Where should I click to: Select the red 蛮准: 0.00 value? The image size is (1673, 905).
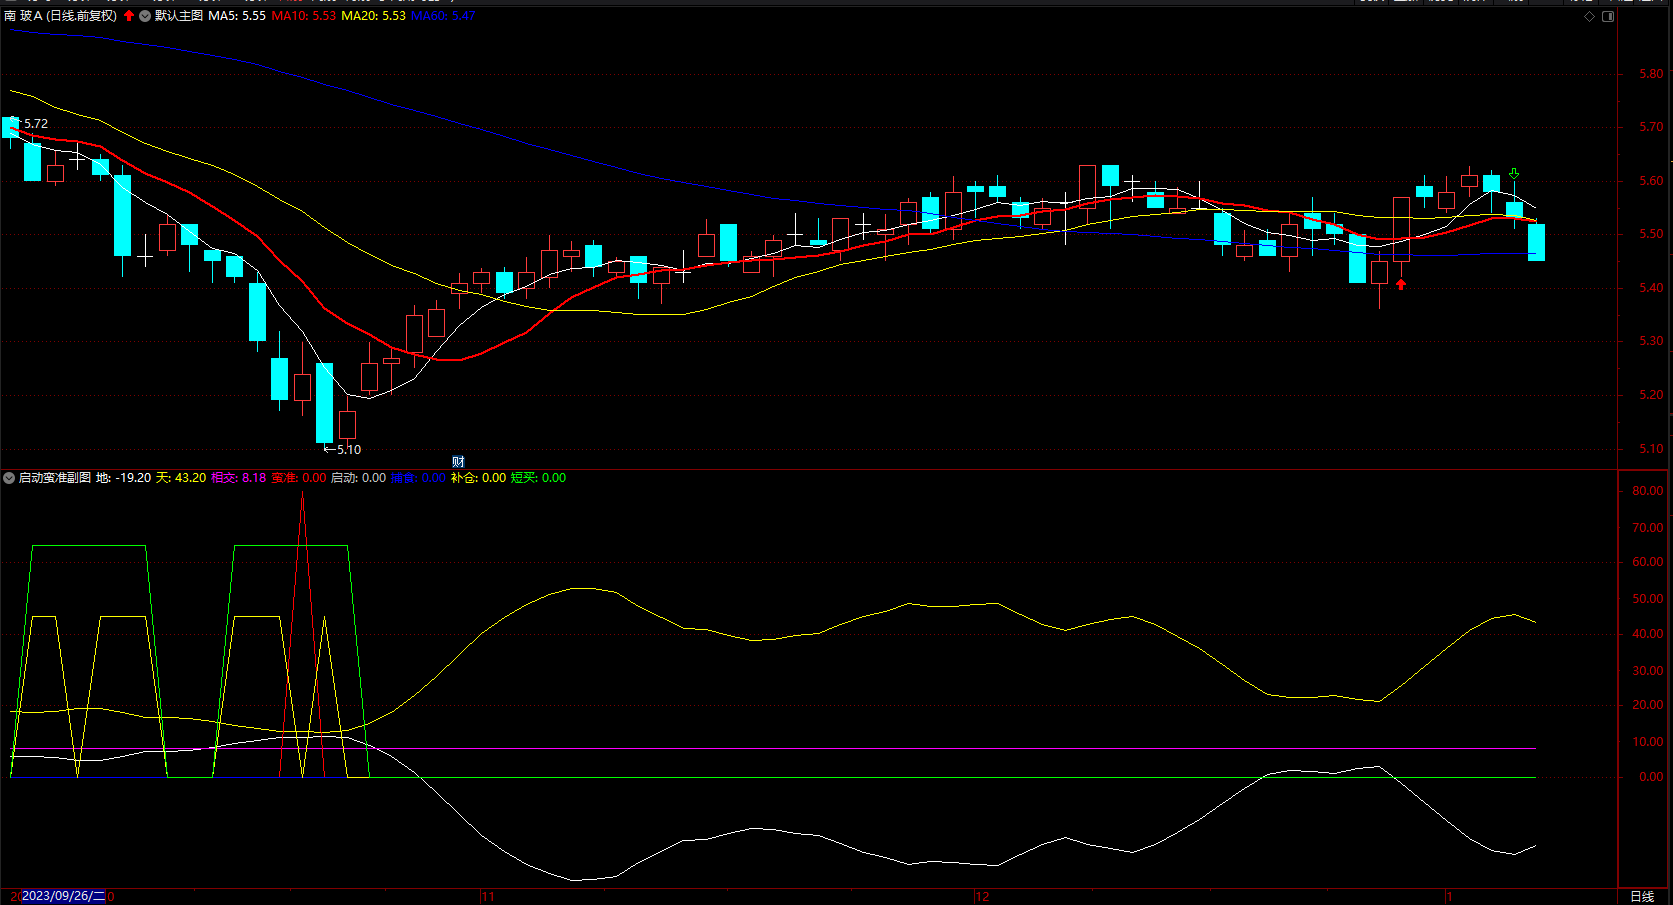point(299,478)
